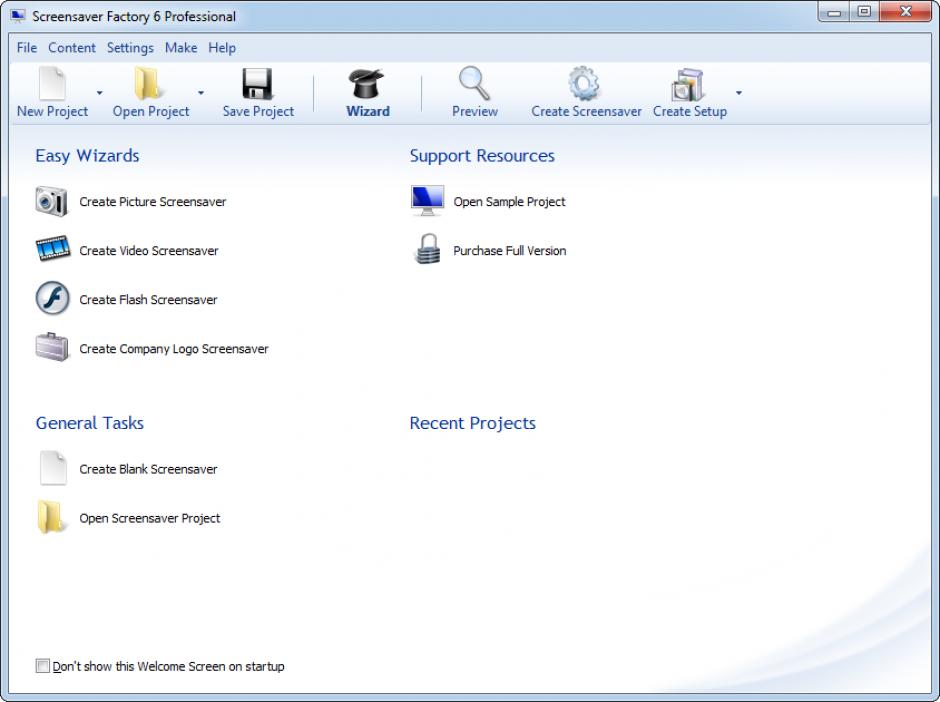Enable Don't show this Welcome Screen checkbox
Viewport: 940px width, 702px height.
pyautogui.click(x=43, y=665)
